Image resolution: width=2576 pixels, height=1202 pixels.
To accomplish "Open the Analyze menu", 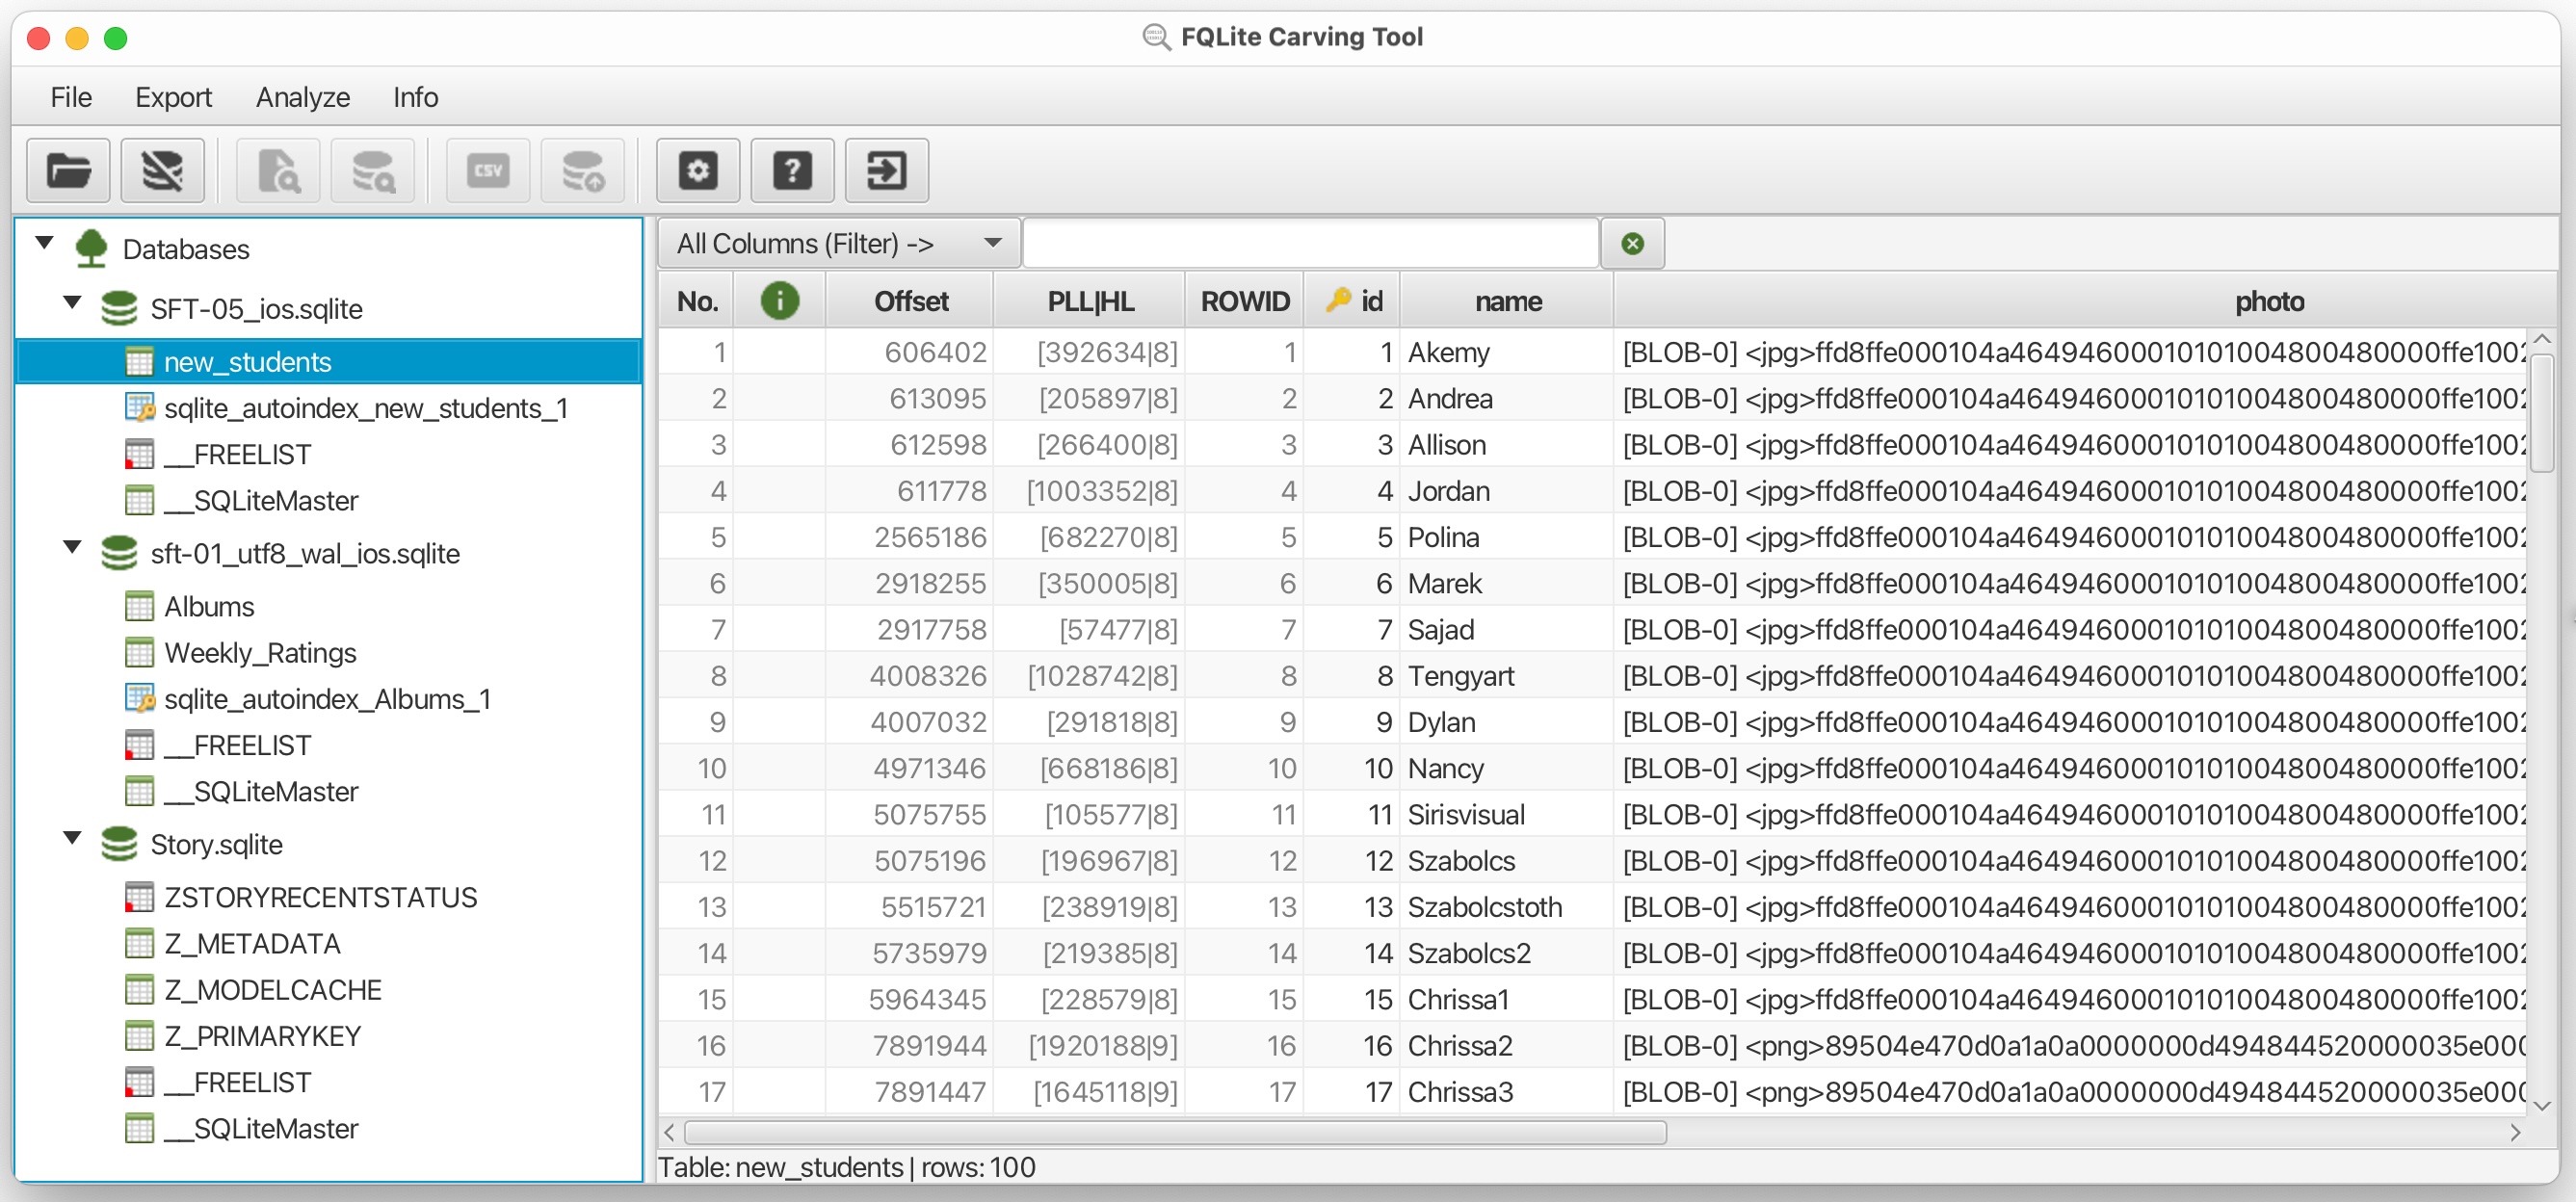I will pos(302,97).
